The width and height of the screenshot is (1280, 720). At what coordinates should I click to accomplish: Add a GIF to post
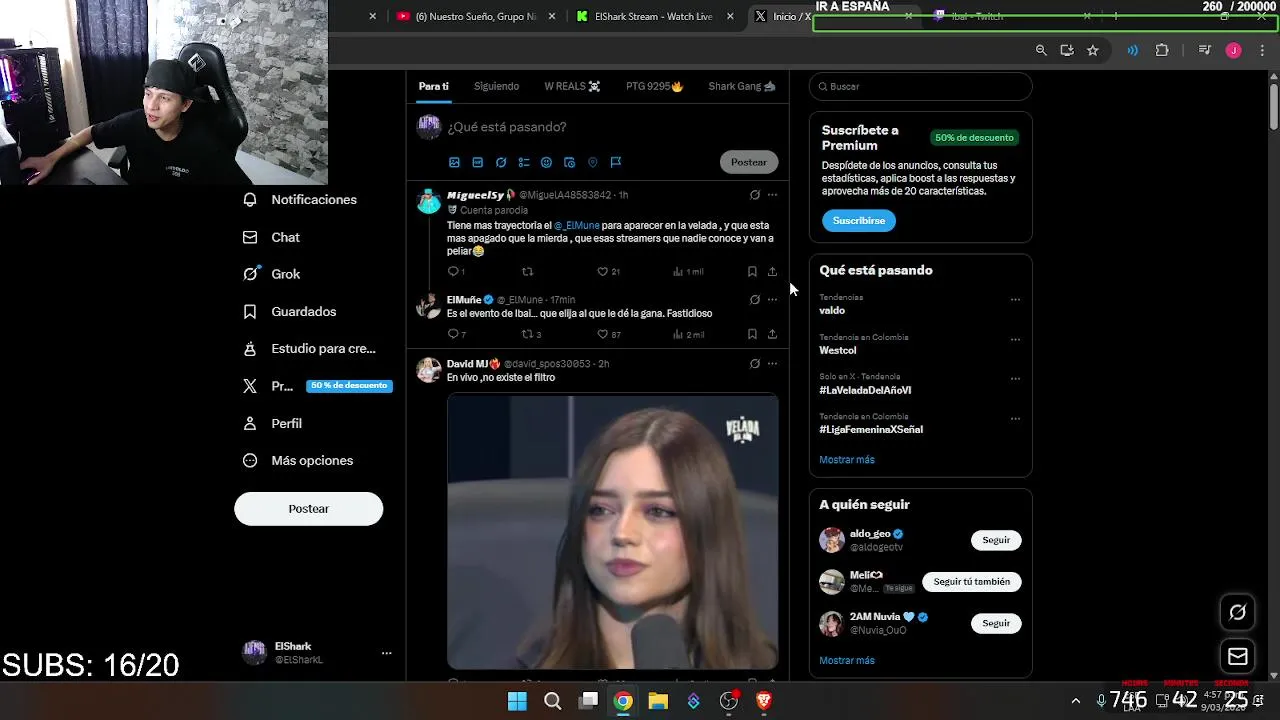477,162
